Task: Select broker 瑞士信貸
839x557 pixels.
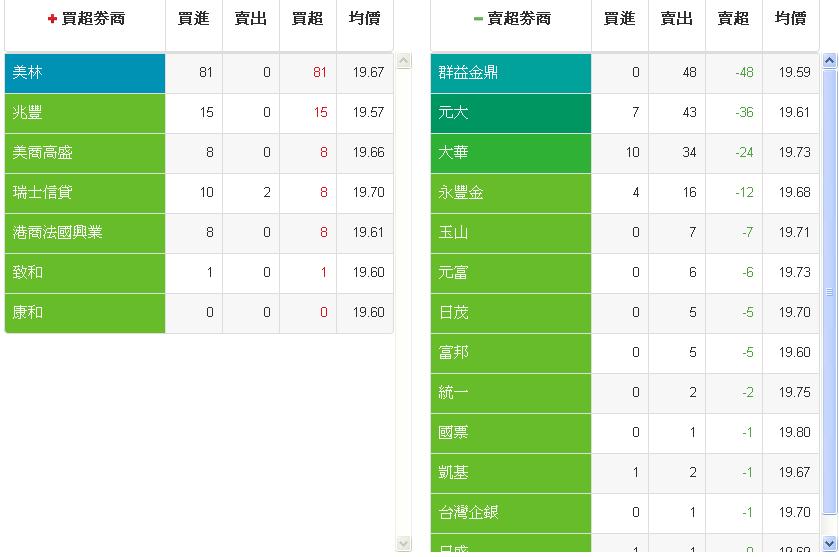Action: [85, 193]
